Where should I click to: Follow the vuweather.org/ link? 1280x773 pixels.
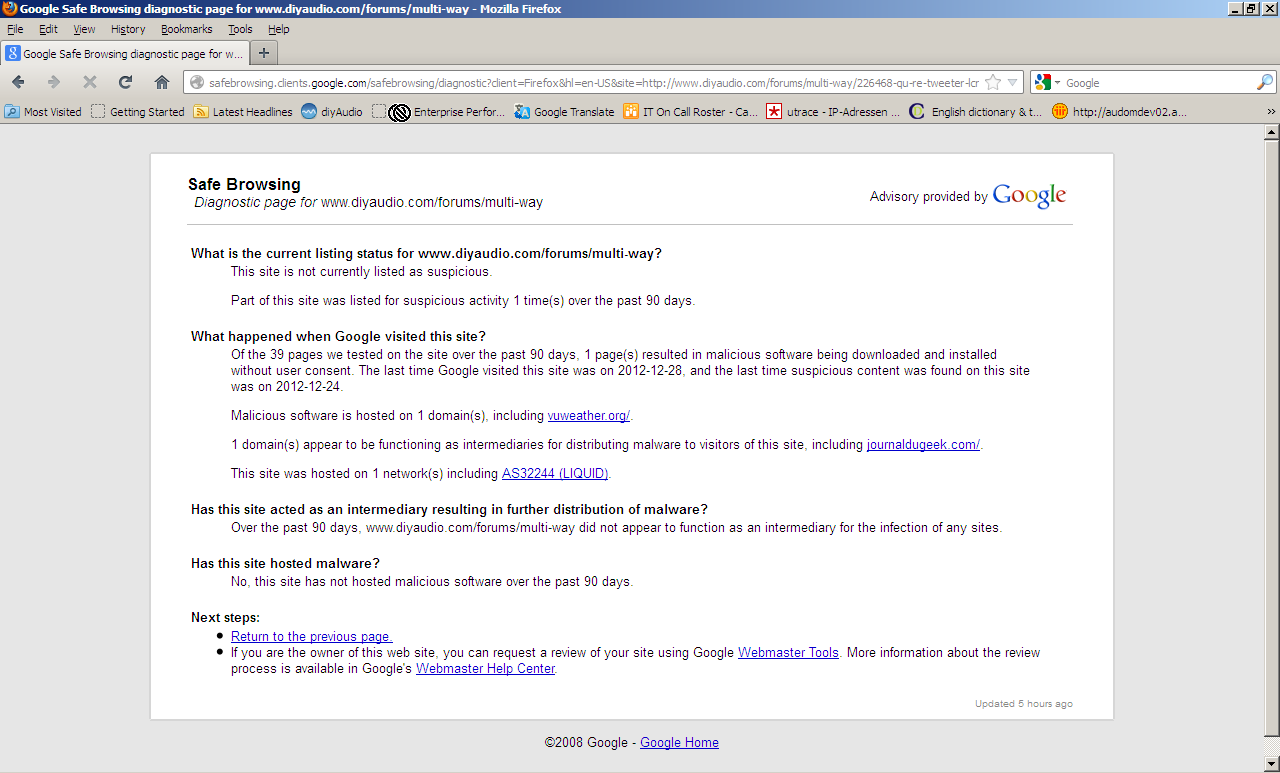click(x=589, y=416)
